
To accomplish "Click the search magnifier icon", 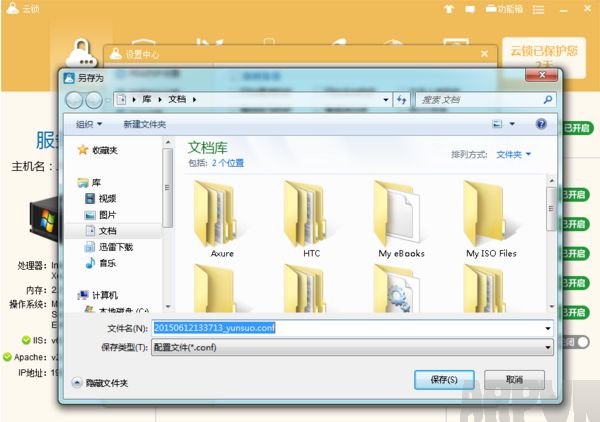I will [x=548, y=100].
